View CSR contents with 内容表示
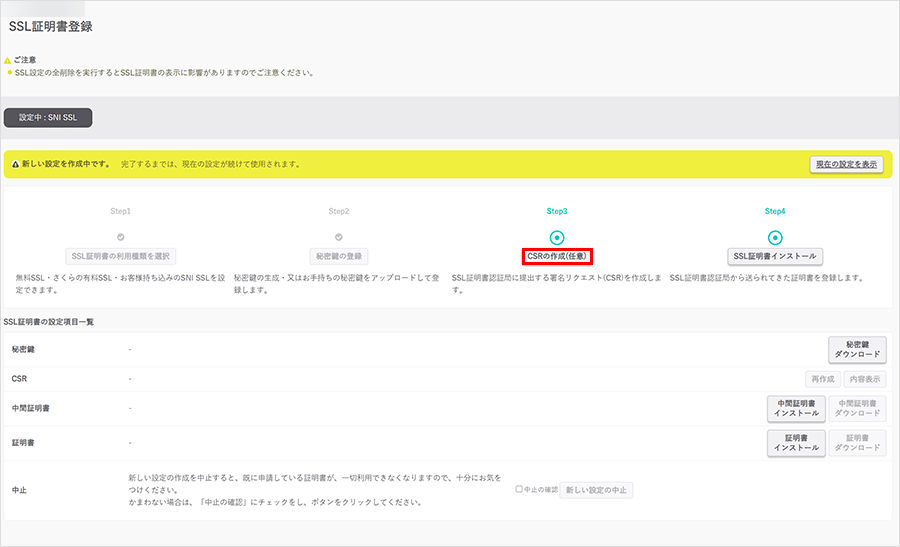 (x=864, y=379)
